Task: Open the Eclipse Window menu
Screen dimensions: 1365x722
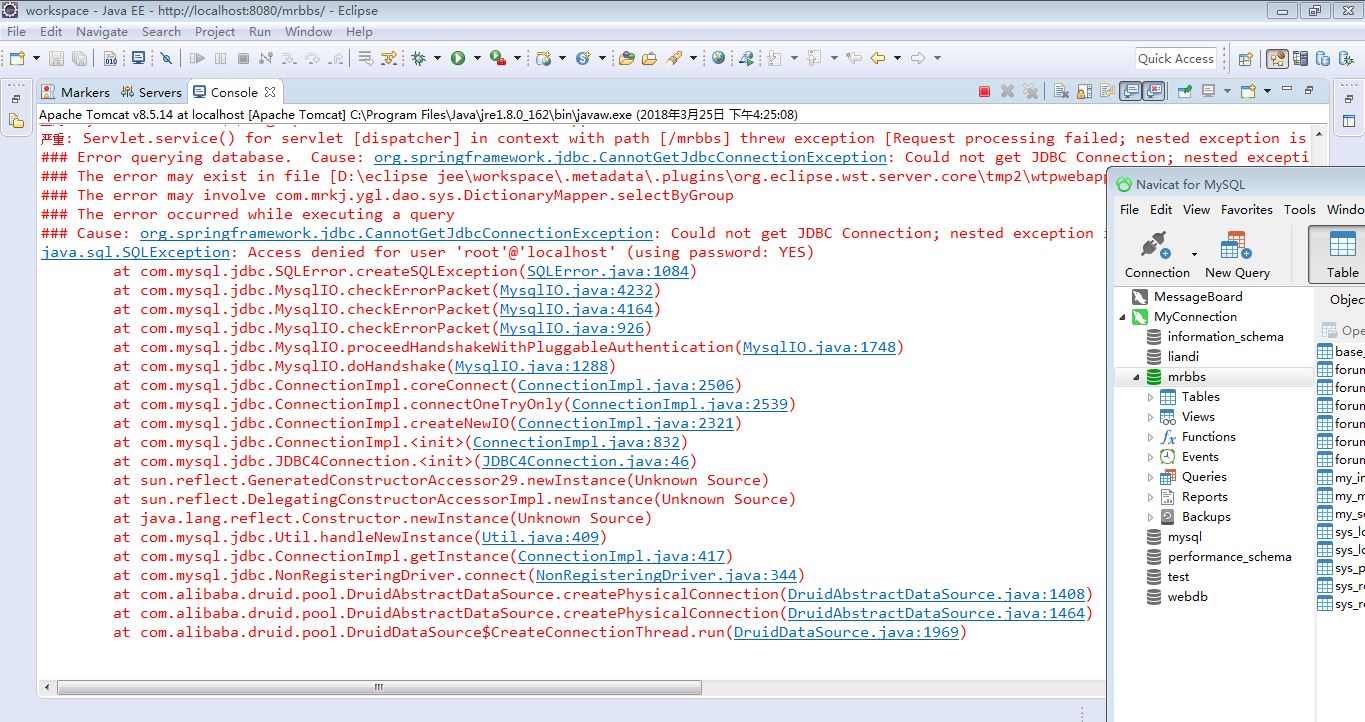Action: 308,31
